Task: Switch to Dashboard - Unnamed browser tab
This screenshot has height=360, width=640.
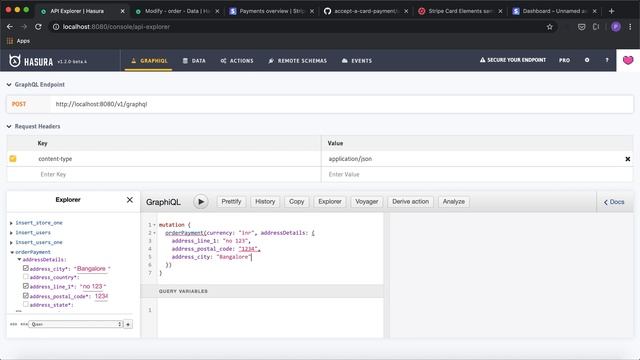Action: [554, 11]
